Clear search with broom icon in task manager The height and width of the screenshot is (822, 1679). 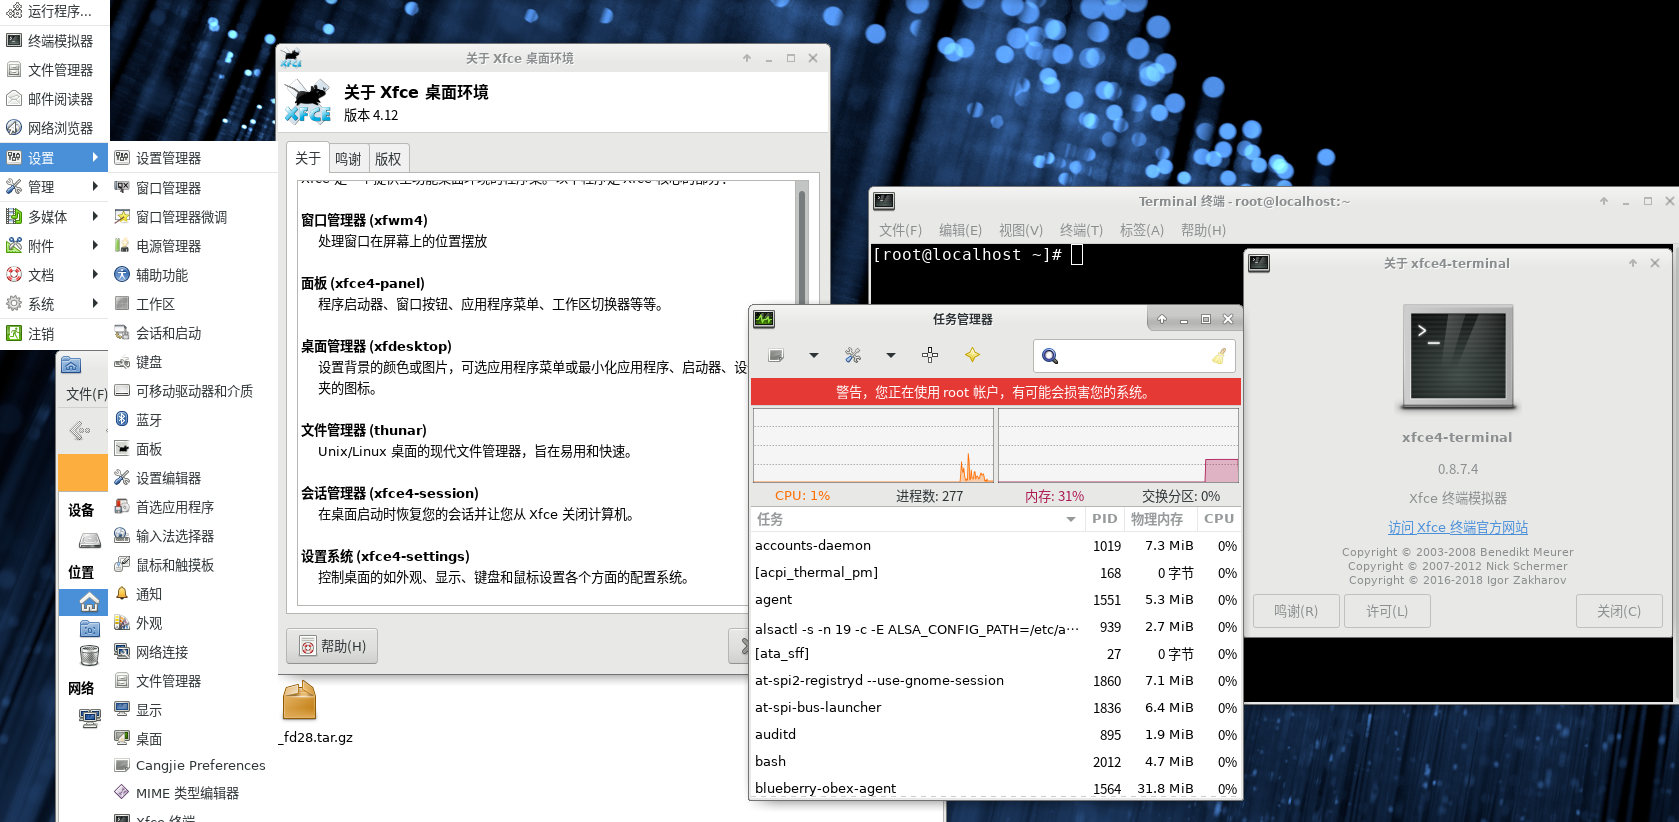coord(1219,356)
